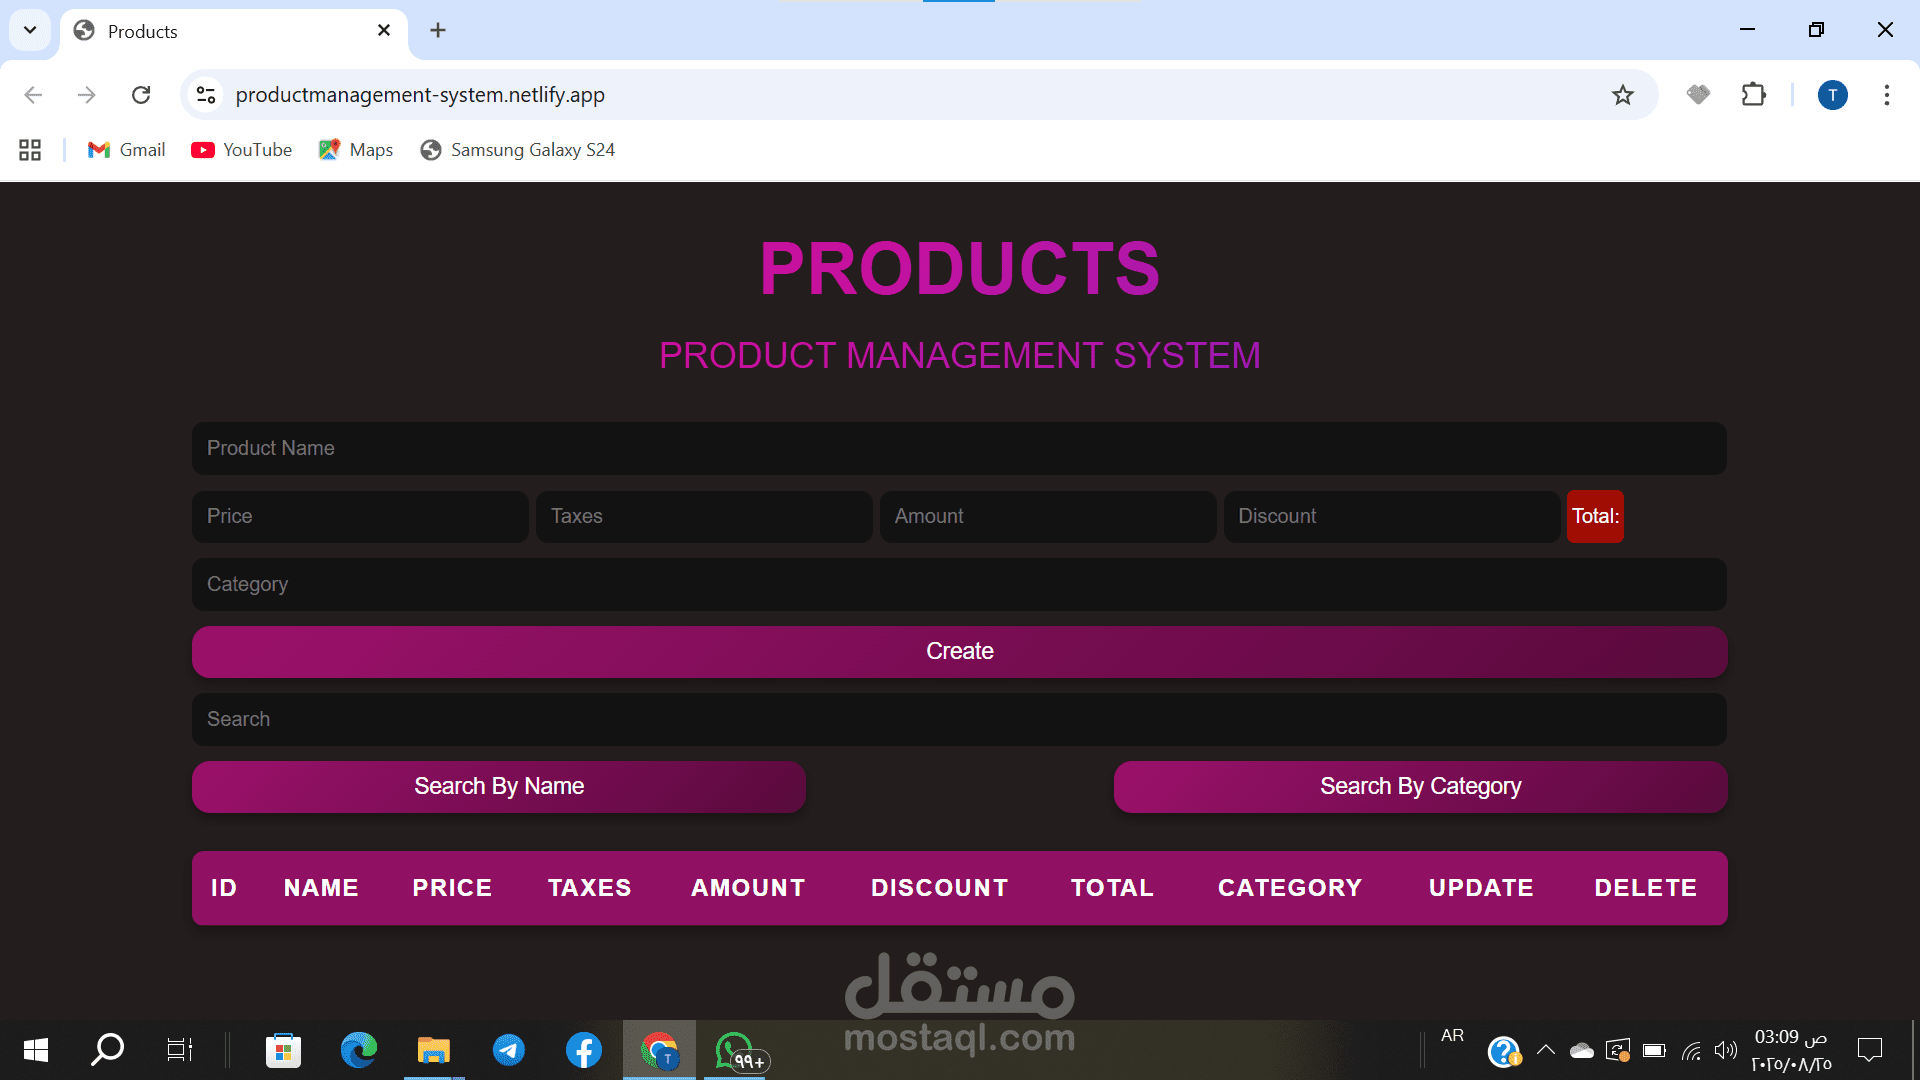The height and width of the screenshot is (1080, 1920).
Task: Click the PRODUCTS page heading
Action: coord(960,268)
